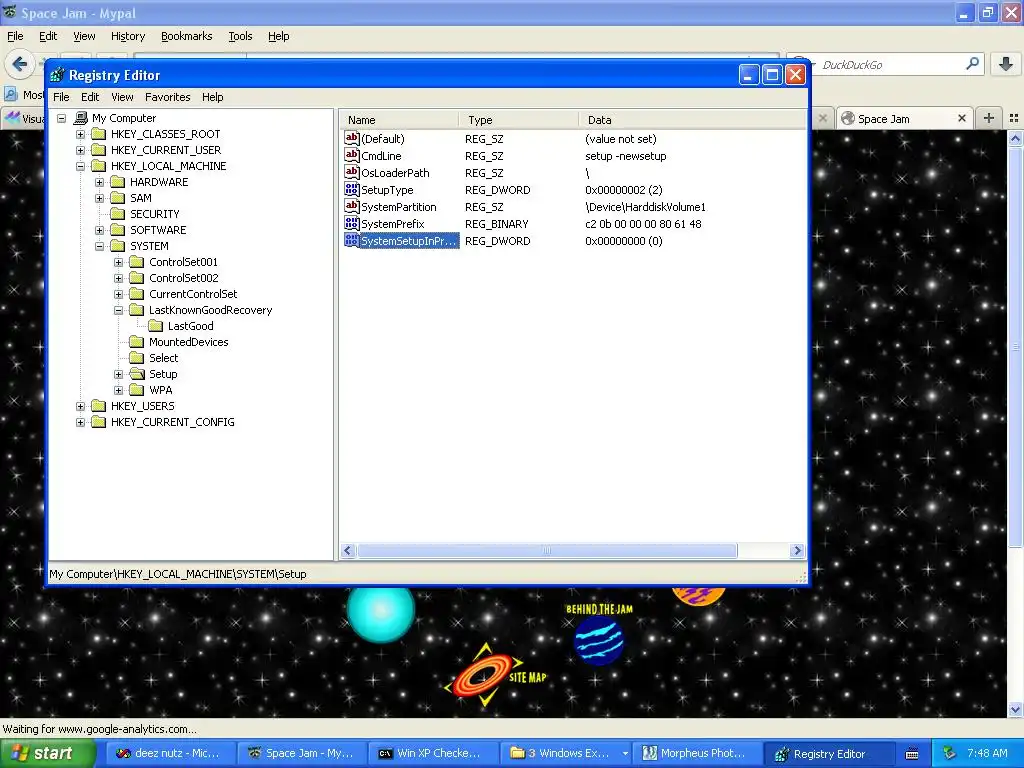Click the cyan planet on Space Jam page

click(381, 614)
